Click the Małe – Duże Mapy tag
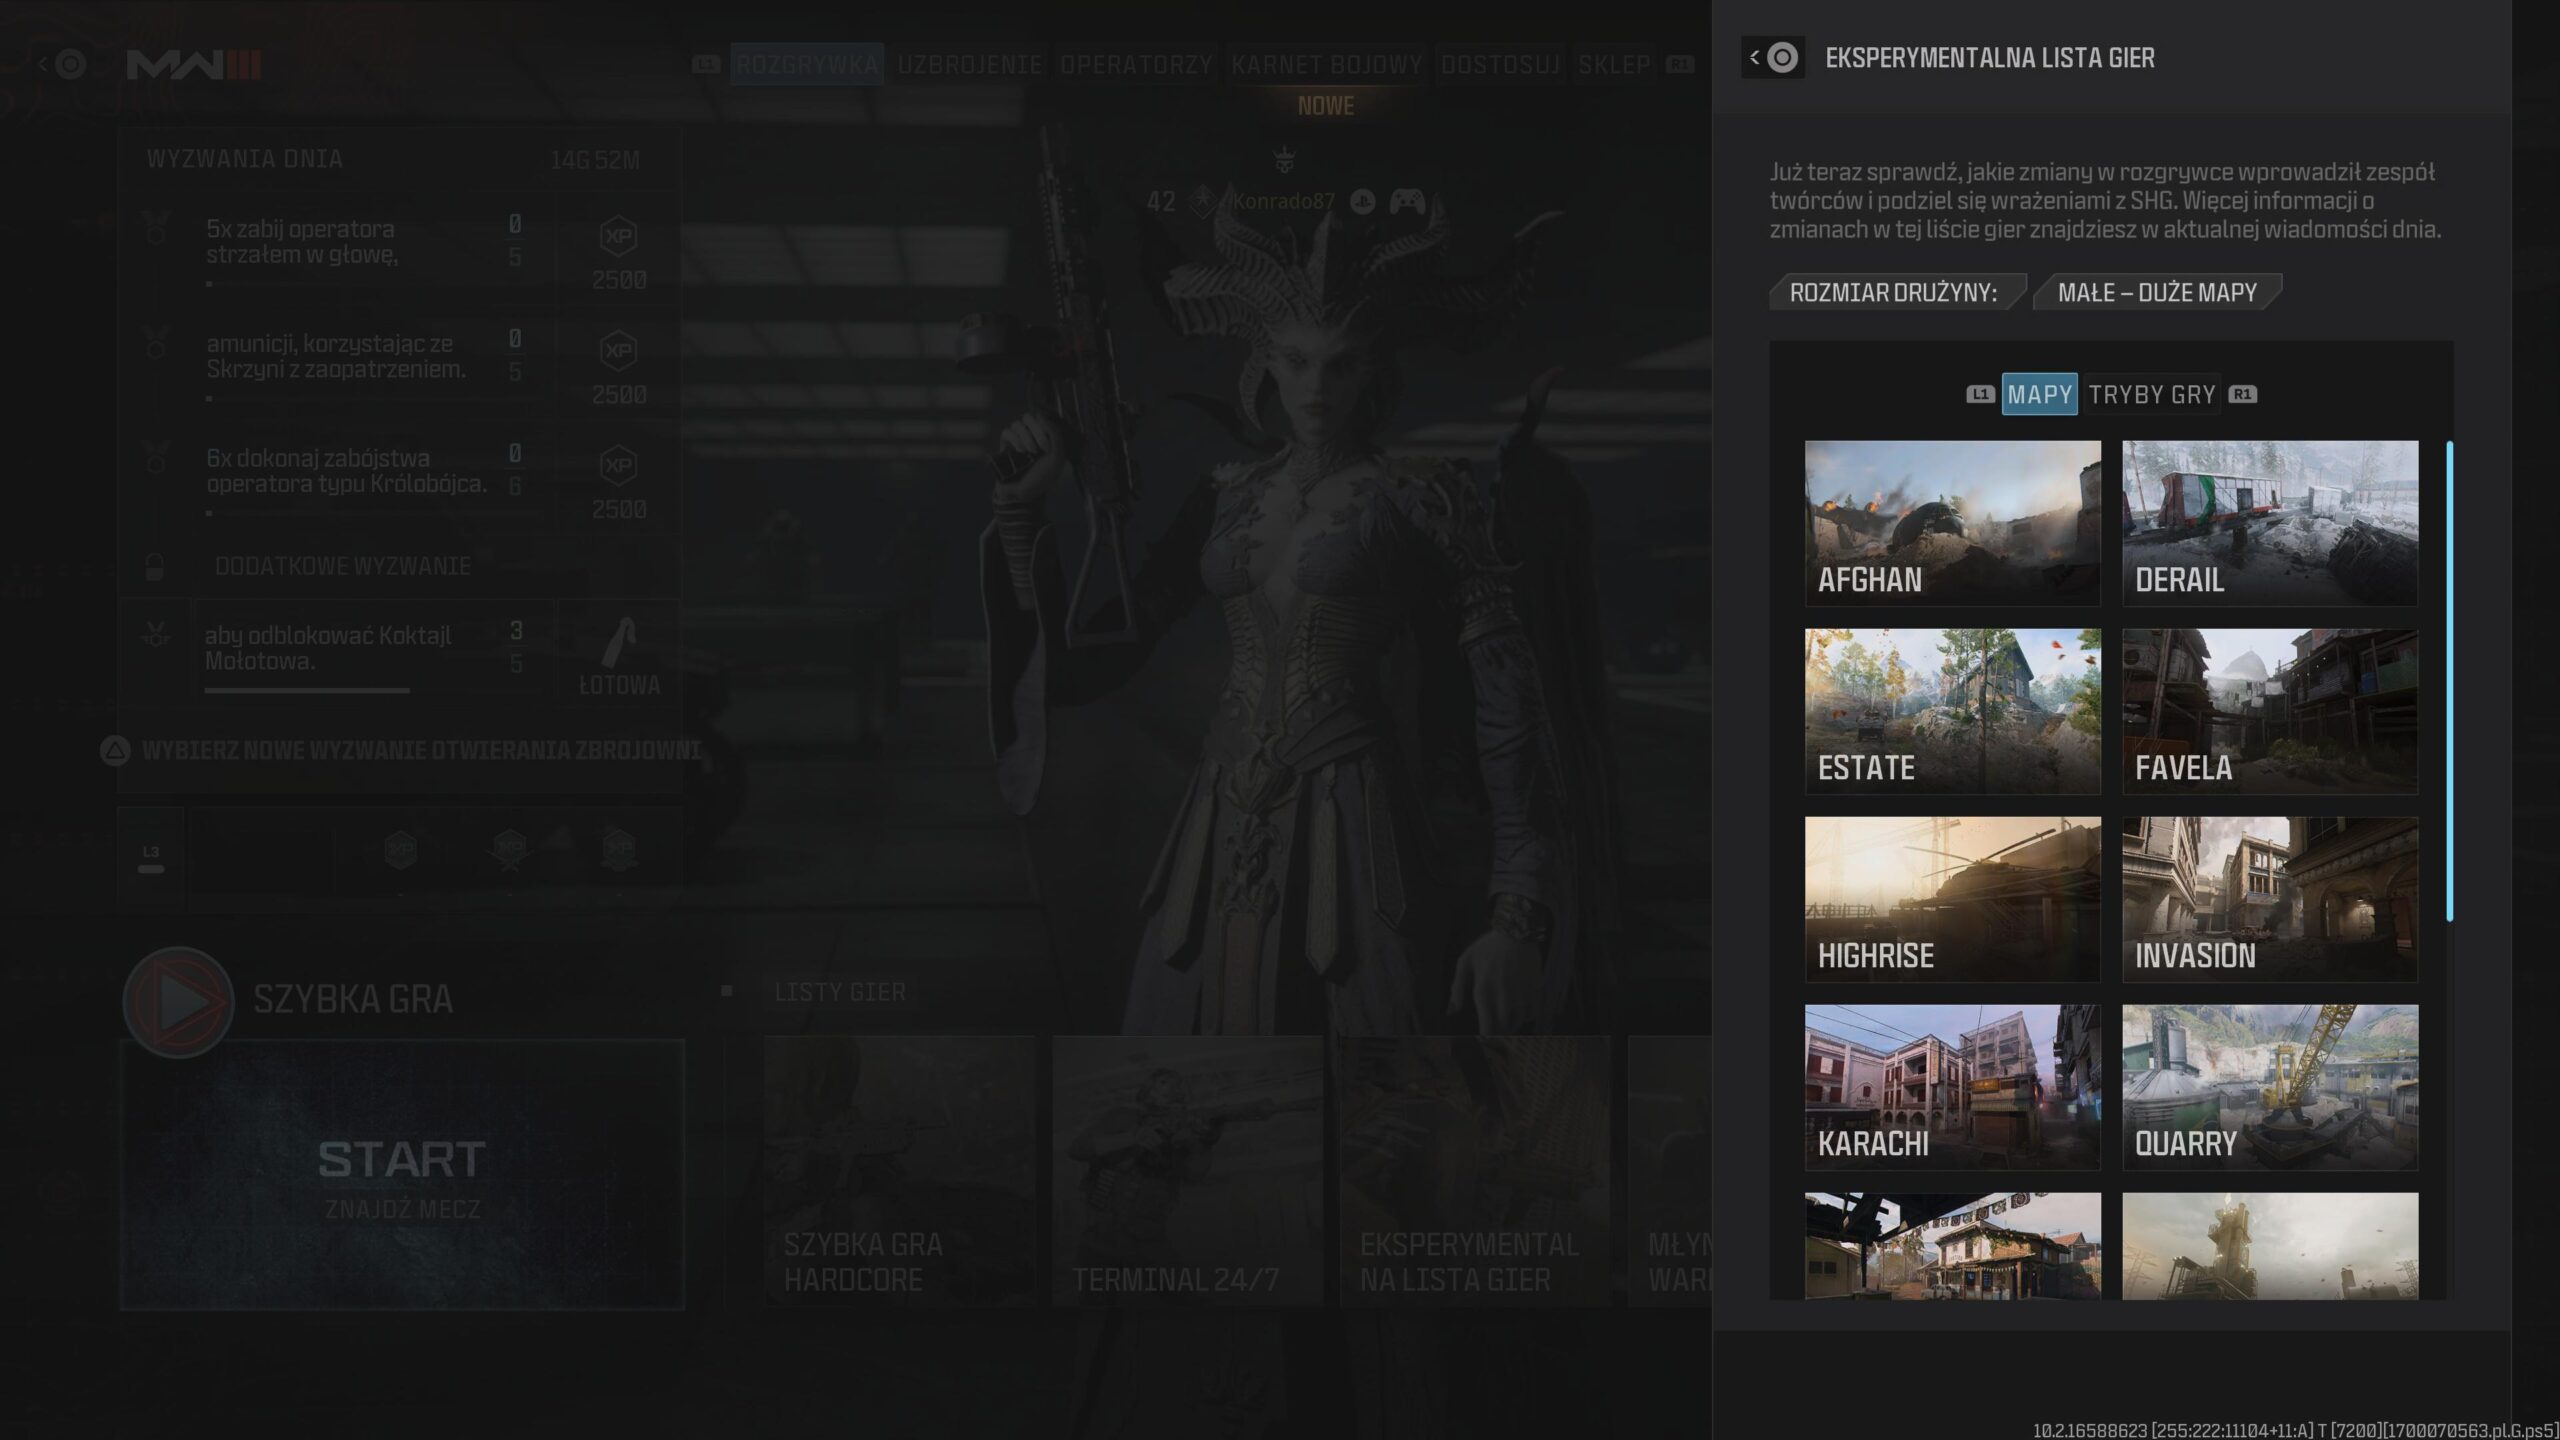 (x=2157, y=293)
